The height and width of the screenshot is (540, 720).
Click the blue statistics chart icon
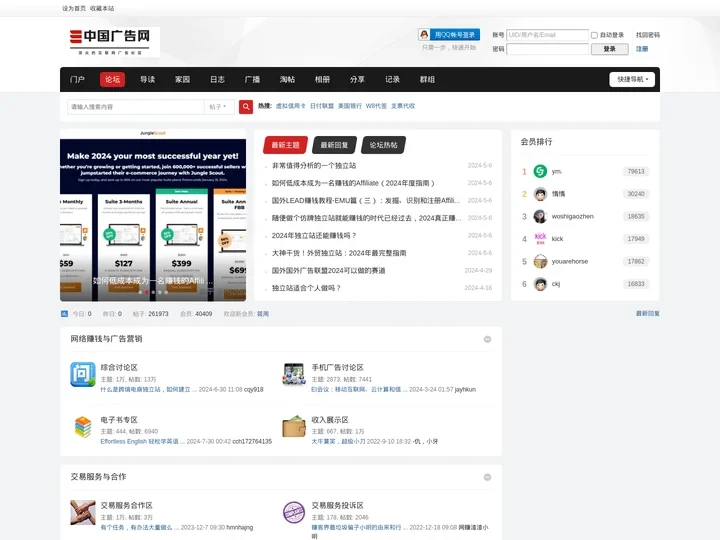coord(64,314)
